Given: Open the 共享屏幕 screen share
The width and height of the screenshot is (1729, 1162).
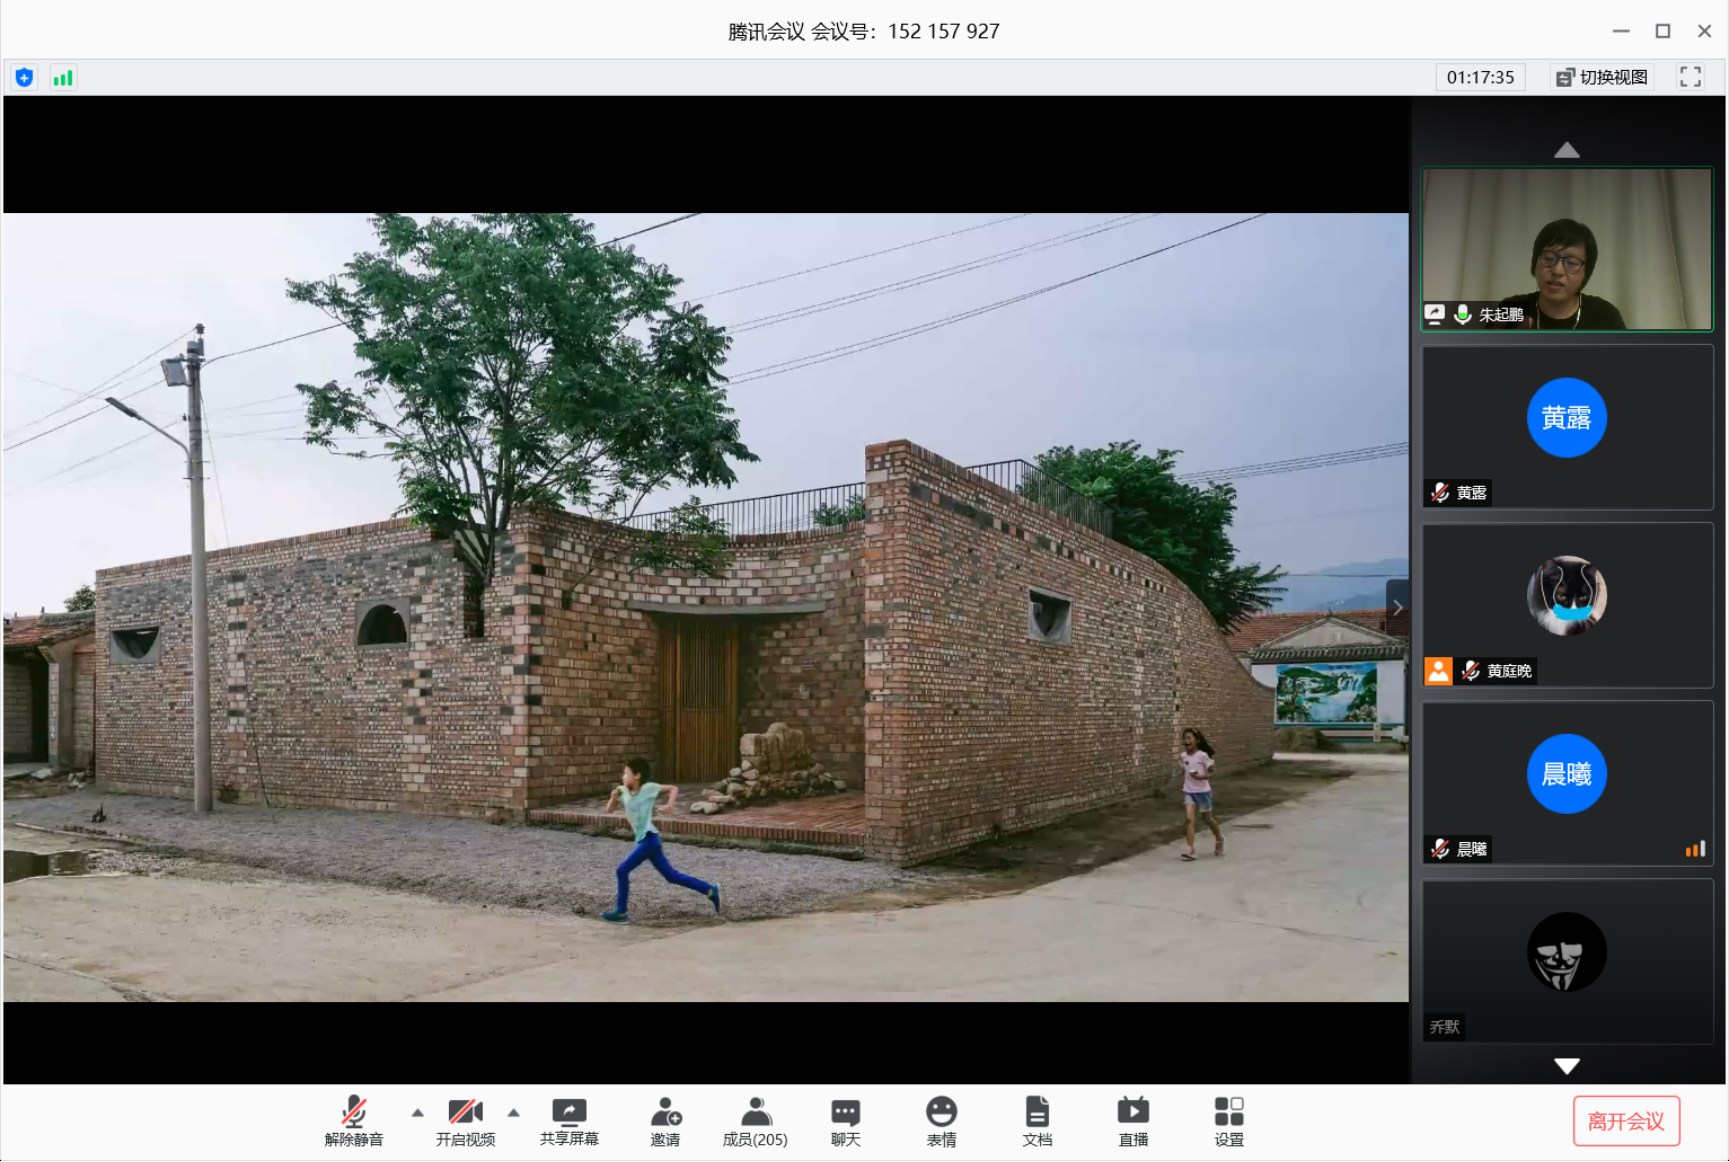Looking at the screenshot, I should (569, 1120).
